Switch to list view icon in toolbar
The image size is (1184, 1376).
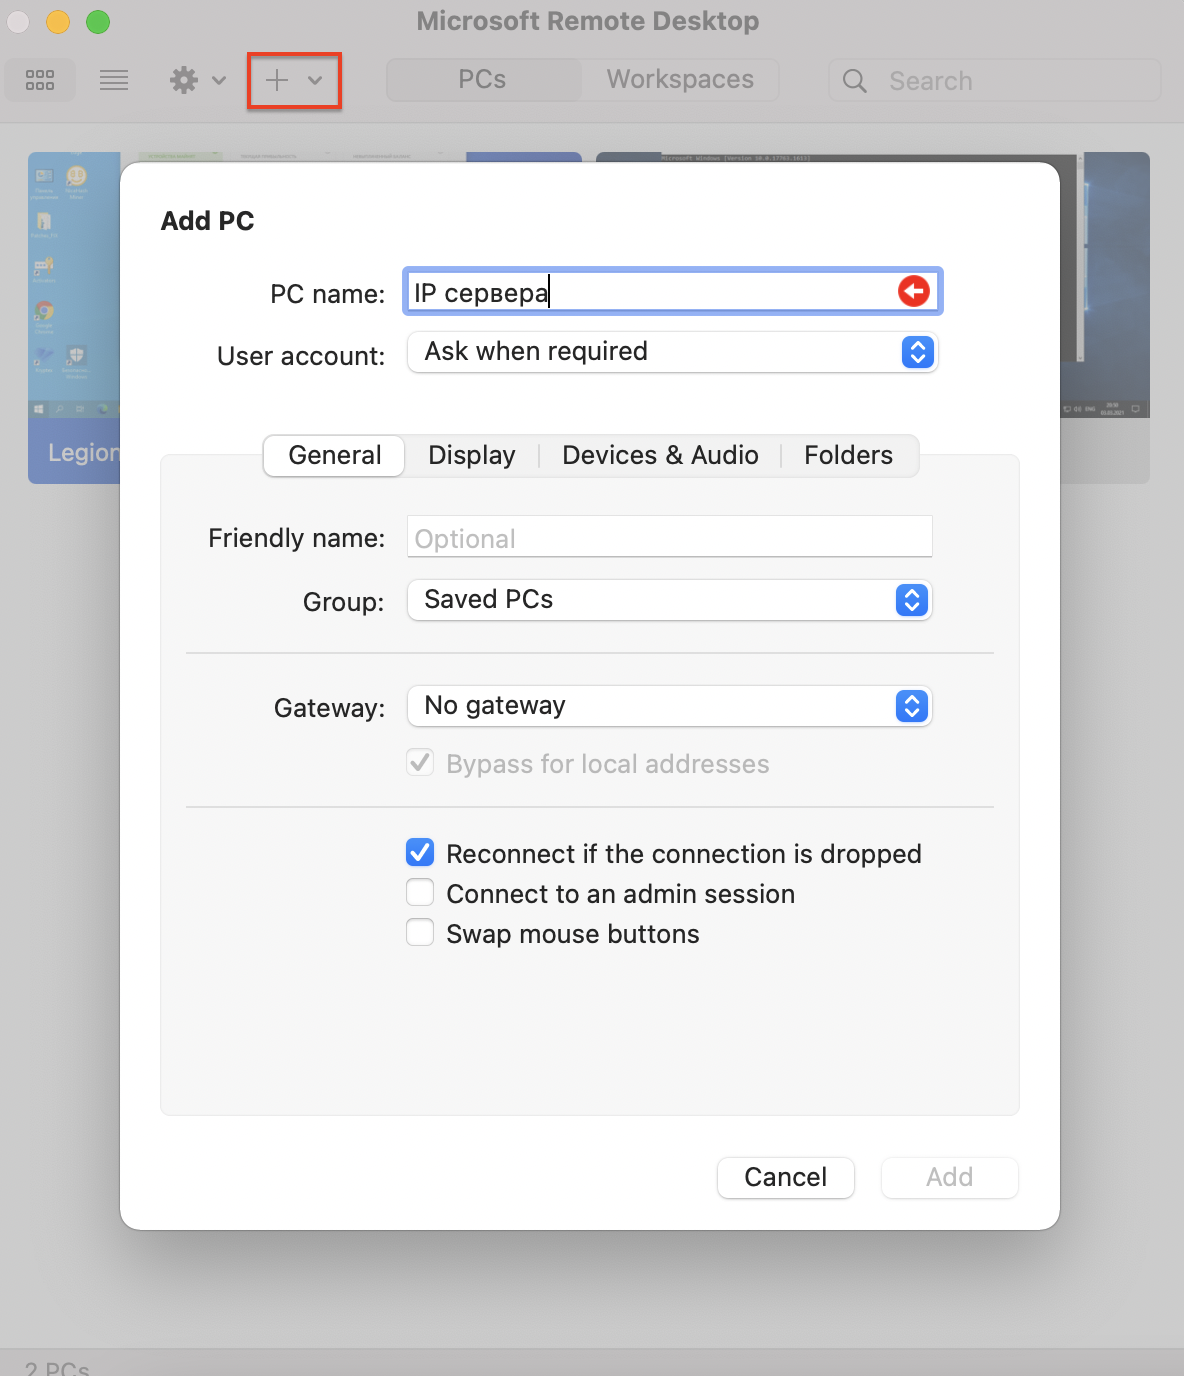[x=114, y=80]
